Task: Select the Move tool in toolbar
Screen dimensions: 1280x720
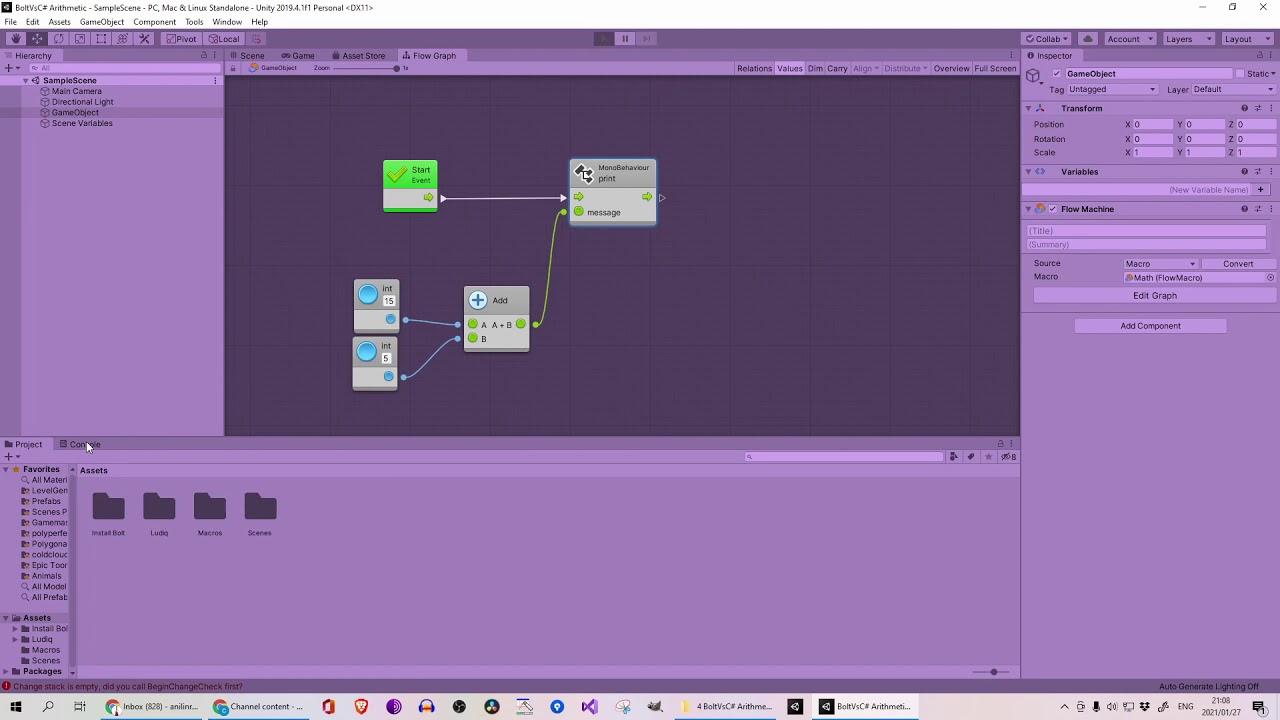Action: click(37, 39)
